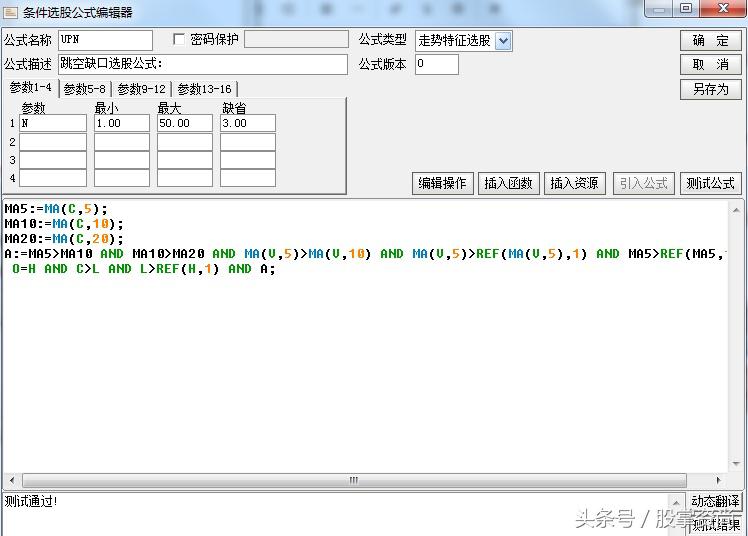
Task: Click parameter 1 minimum value 1.00
Action: pos(122,123)
